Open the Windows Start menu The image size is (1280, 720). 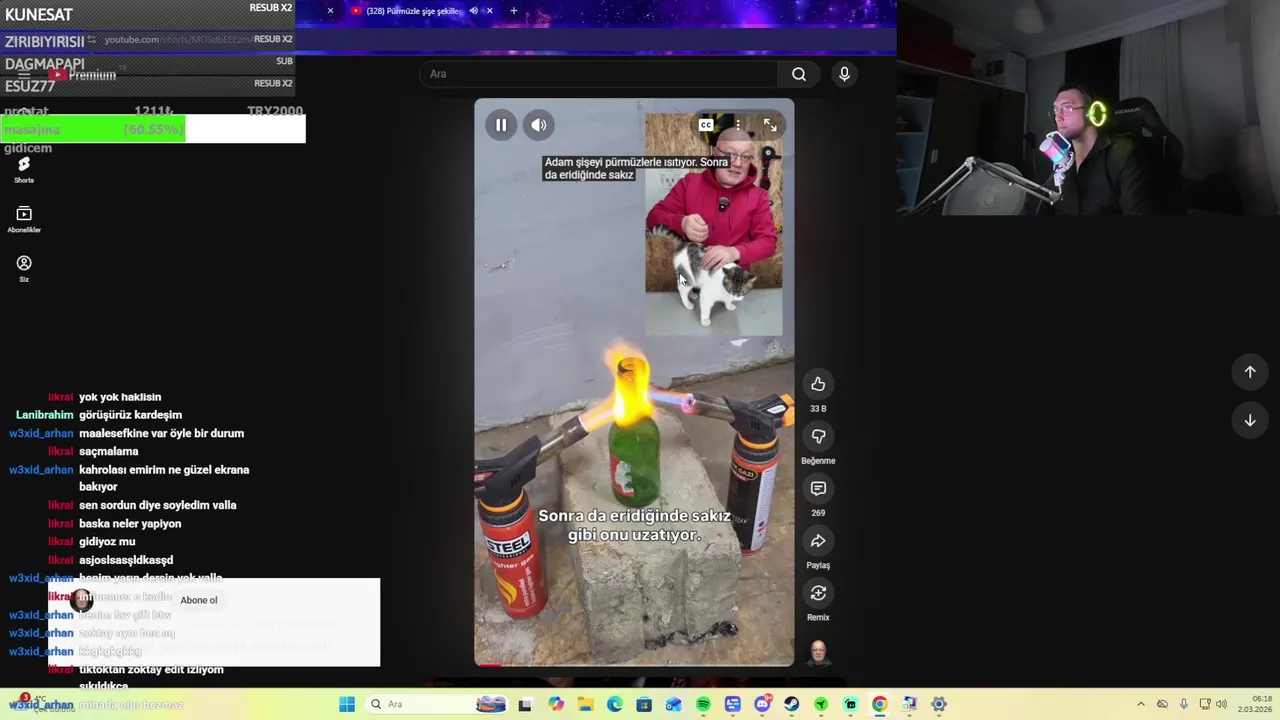coord(347,704)
